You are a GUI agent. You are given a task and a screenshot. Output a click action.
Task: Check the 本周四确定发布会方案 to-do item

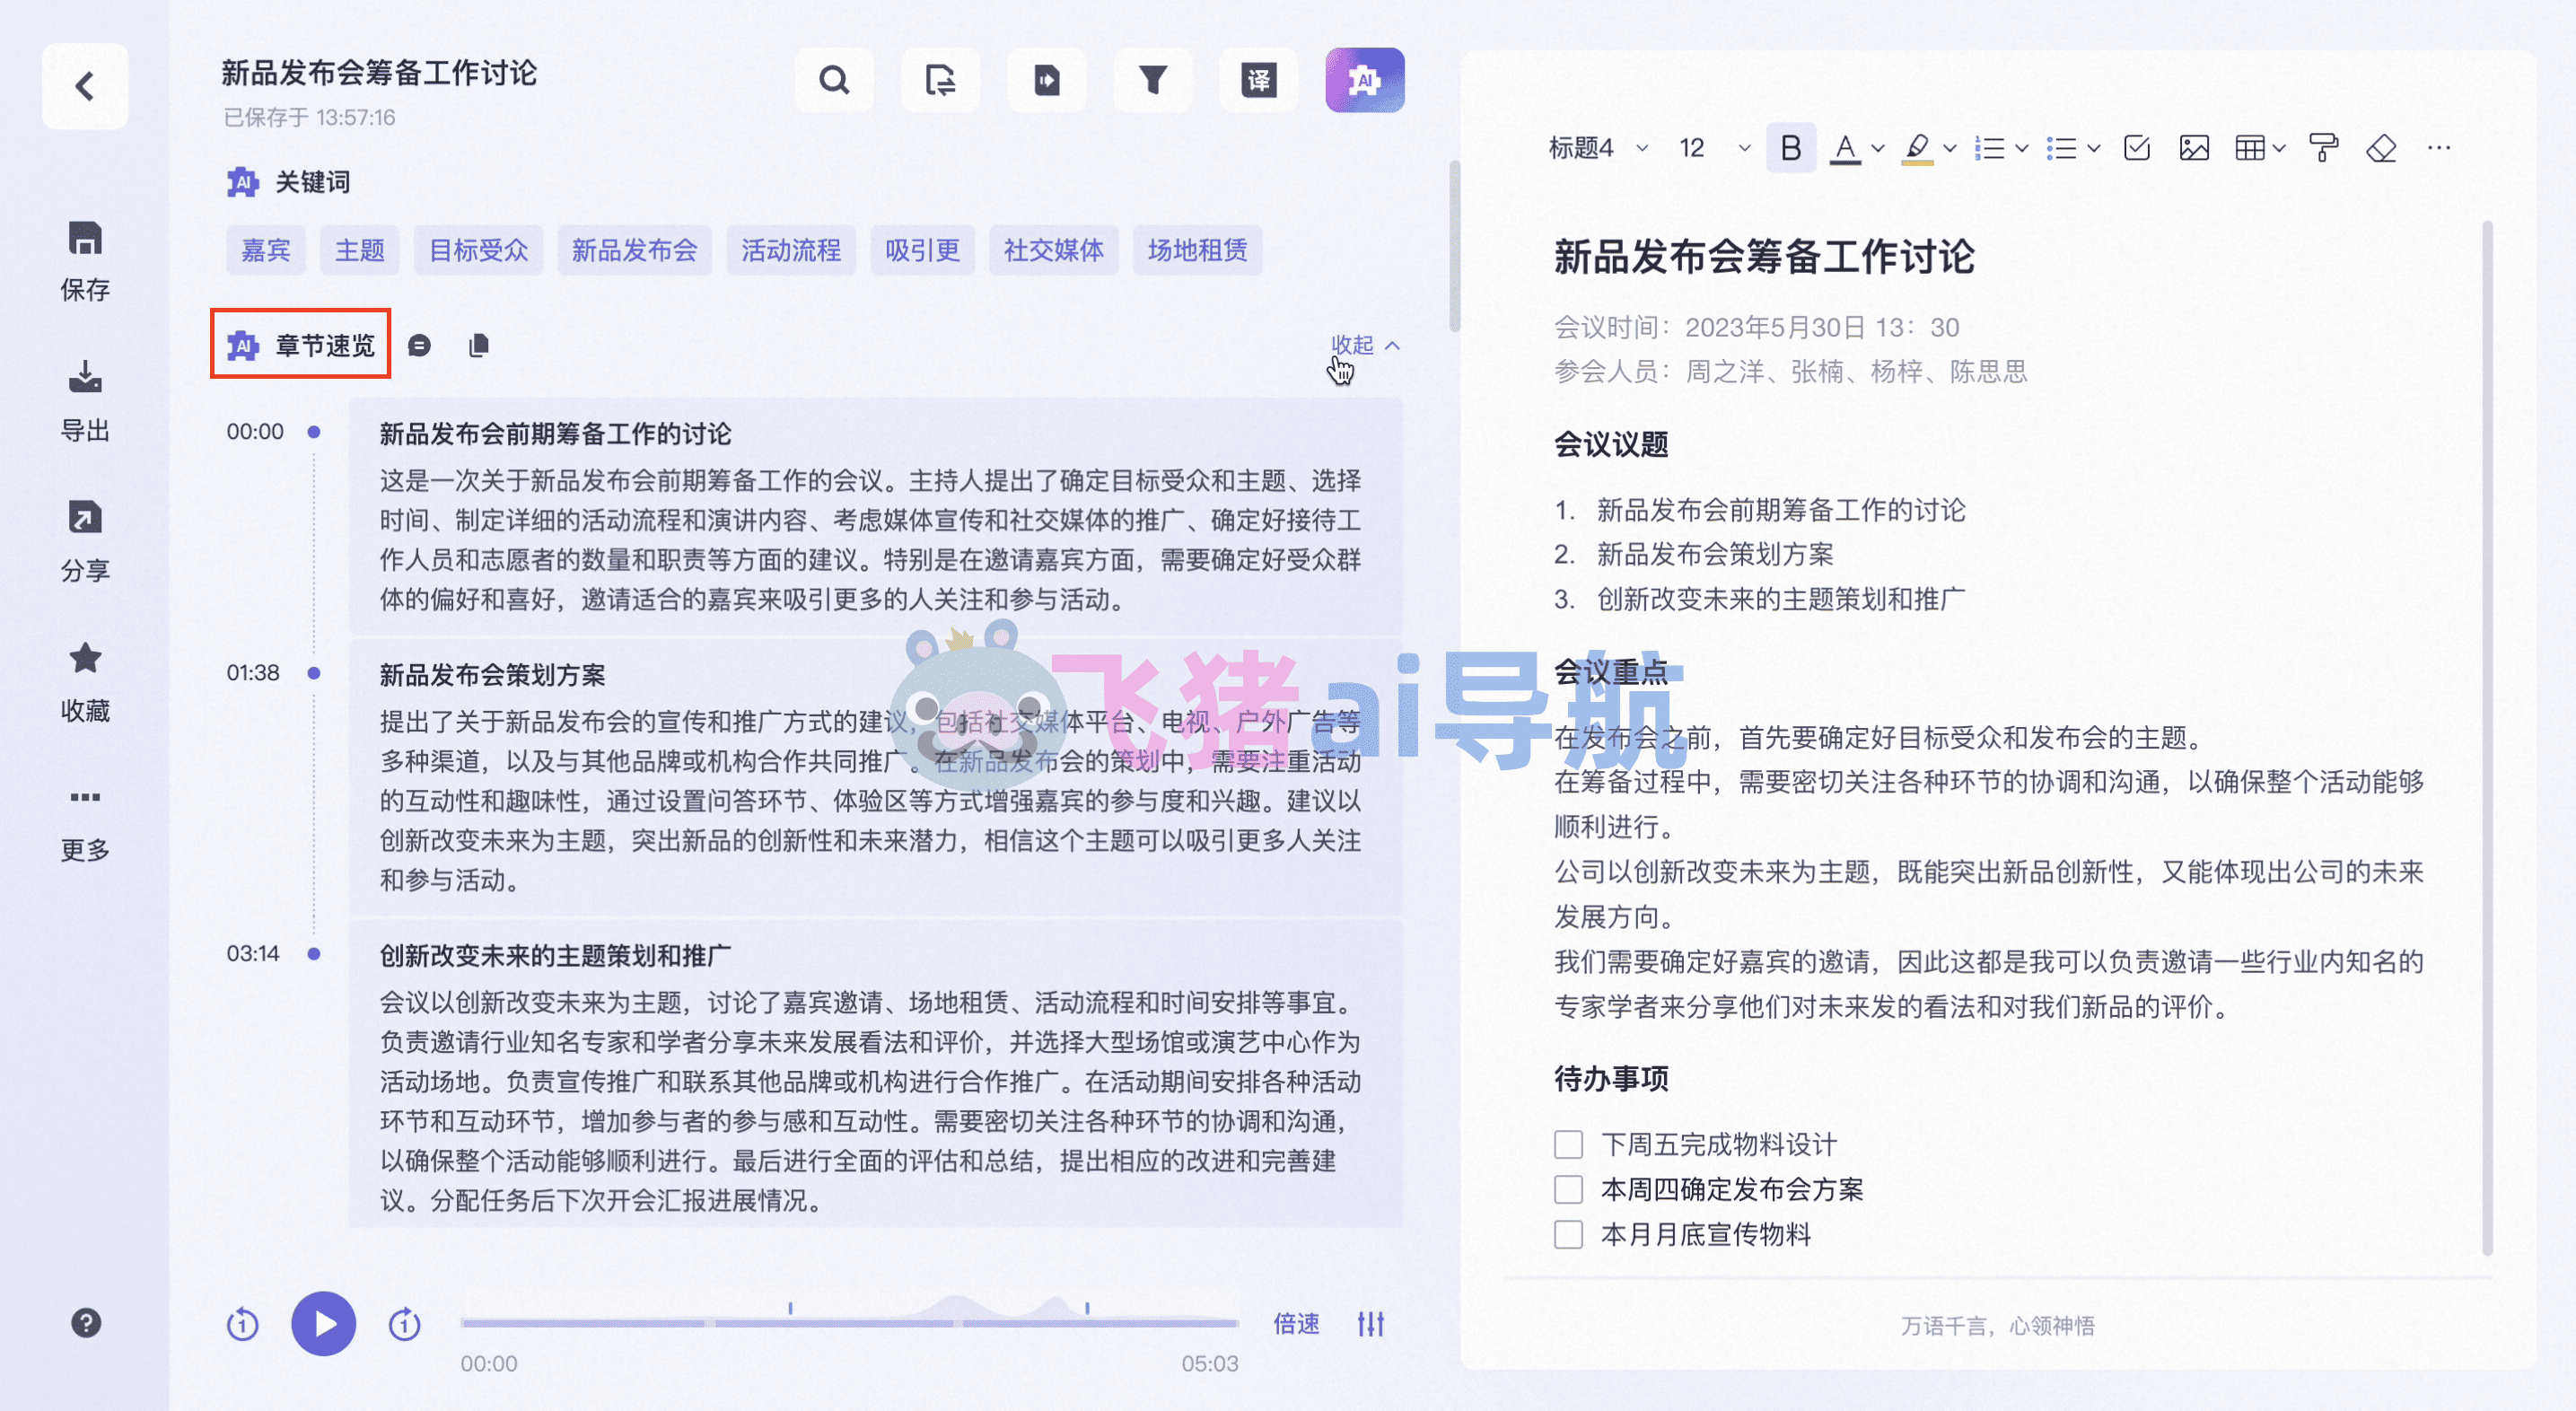coord(1569,1189)
